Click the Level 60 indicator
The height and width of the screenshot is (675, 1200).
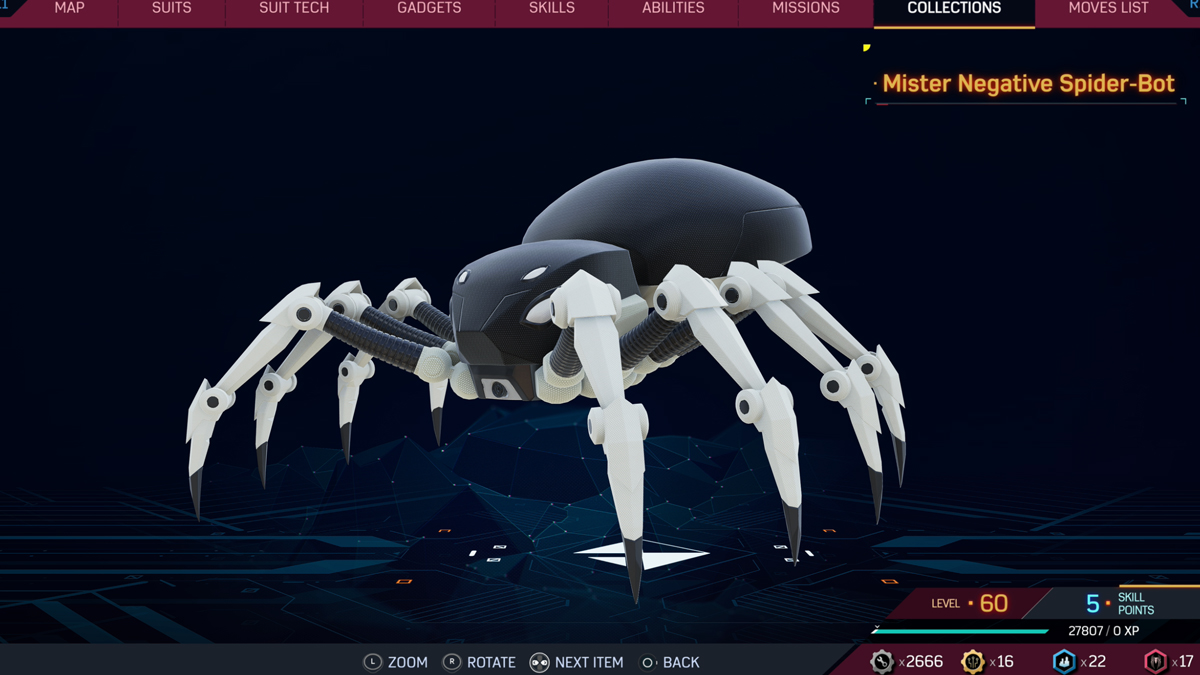pyautogui.click(x=970, y=603)
